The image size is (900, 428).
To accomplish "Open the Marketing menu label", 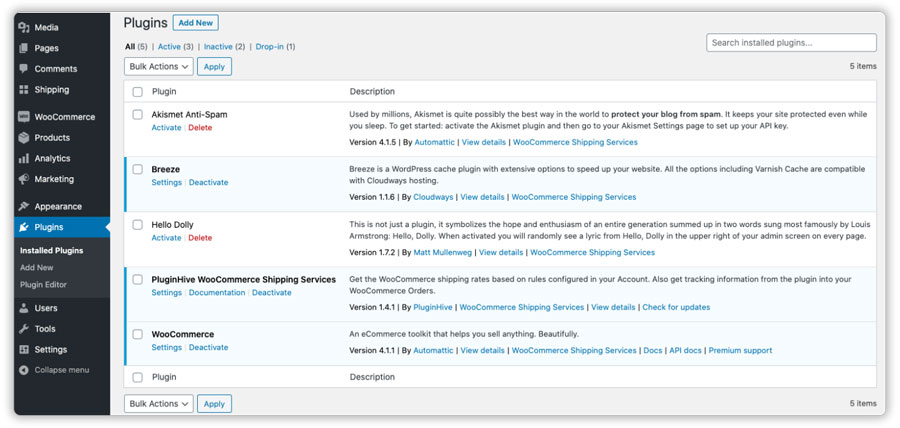I will click(x=54, y=179).
